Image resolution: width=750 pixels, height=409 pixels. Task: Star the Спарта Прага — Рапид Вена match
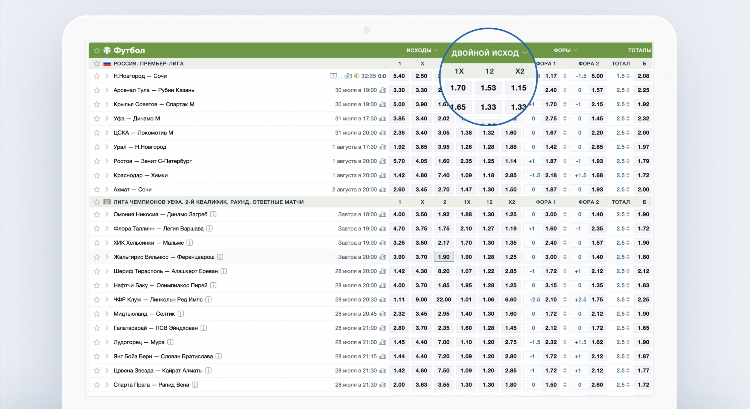pos(97,385)
